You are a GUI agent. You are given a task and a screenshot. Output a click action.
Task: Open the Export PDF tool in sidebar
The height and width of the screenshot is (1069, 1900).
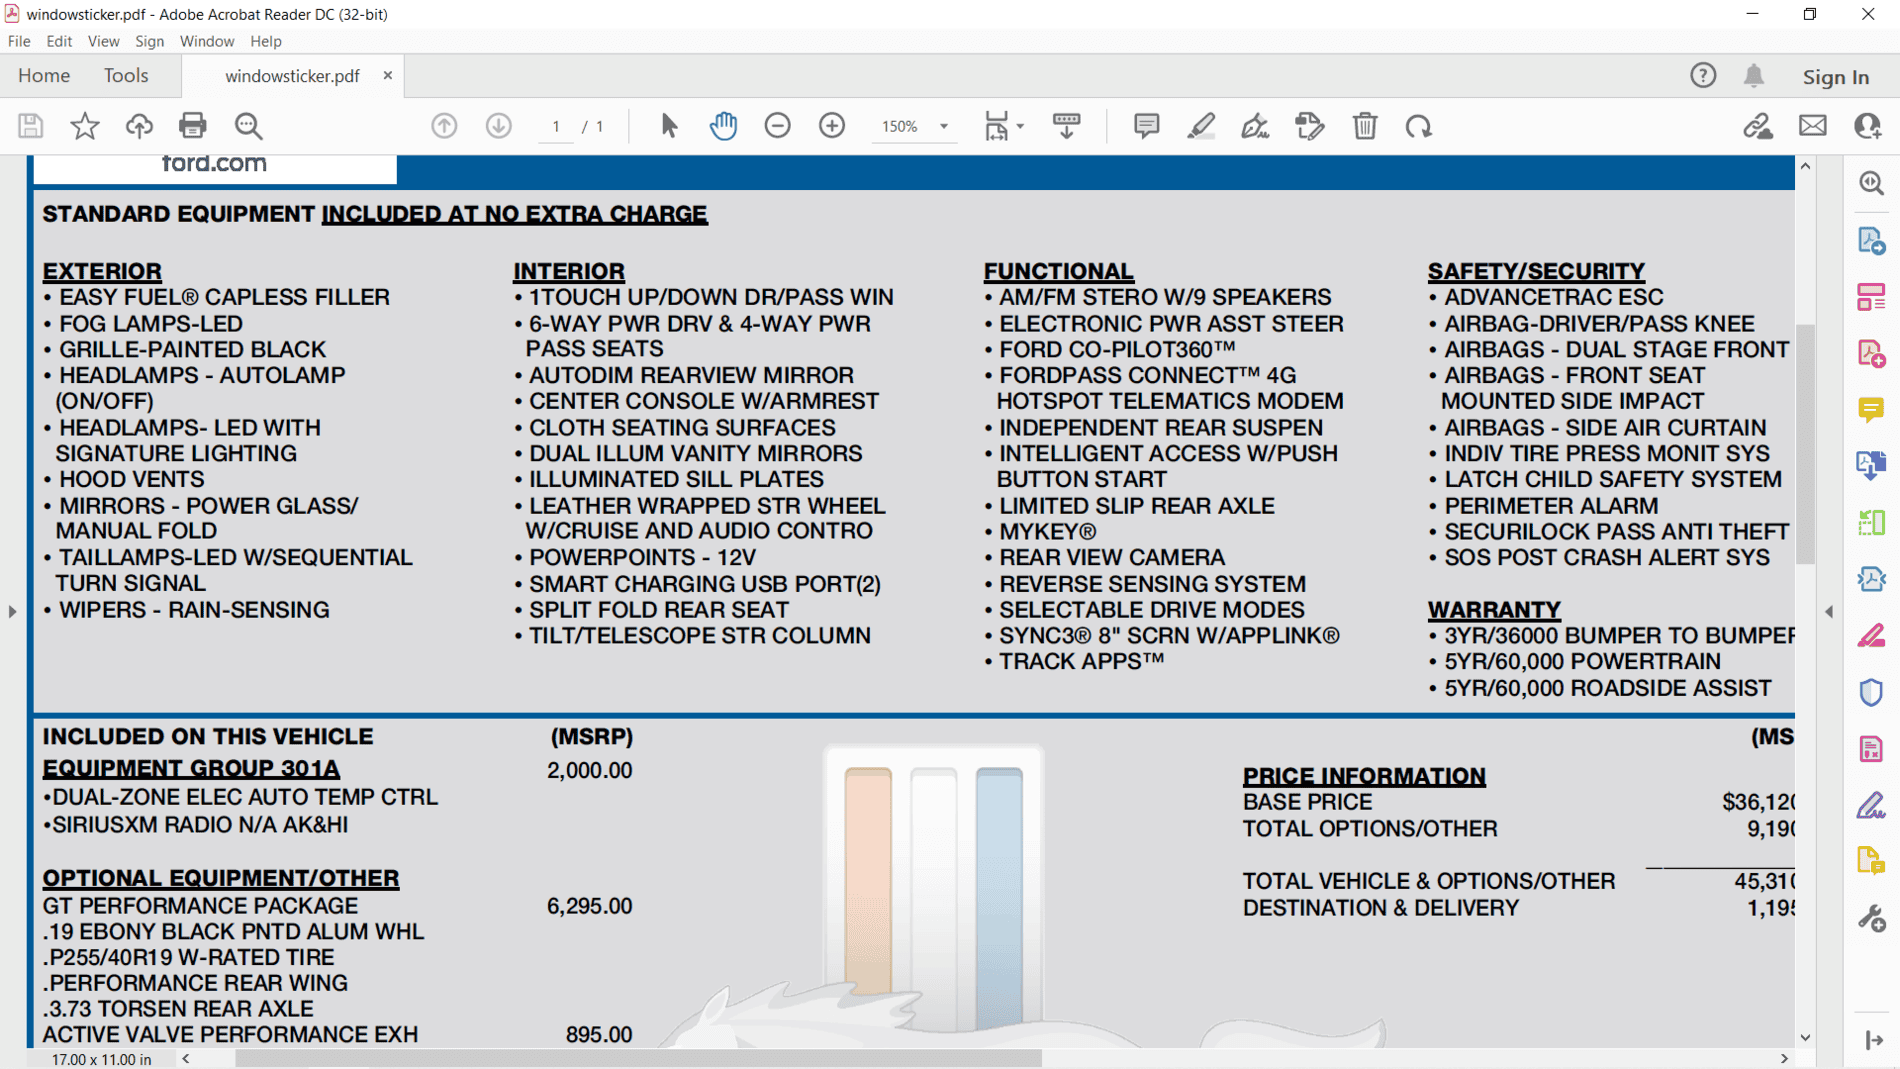coord(1871,240)
